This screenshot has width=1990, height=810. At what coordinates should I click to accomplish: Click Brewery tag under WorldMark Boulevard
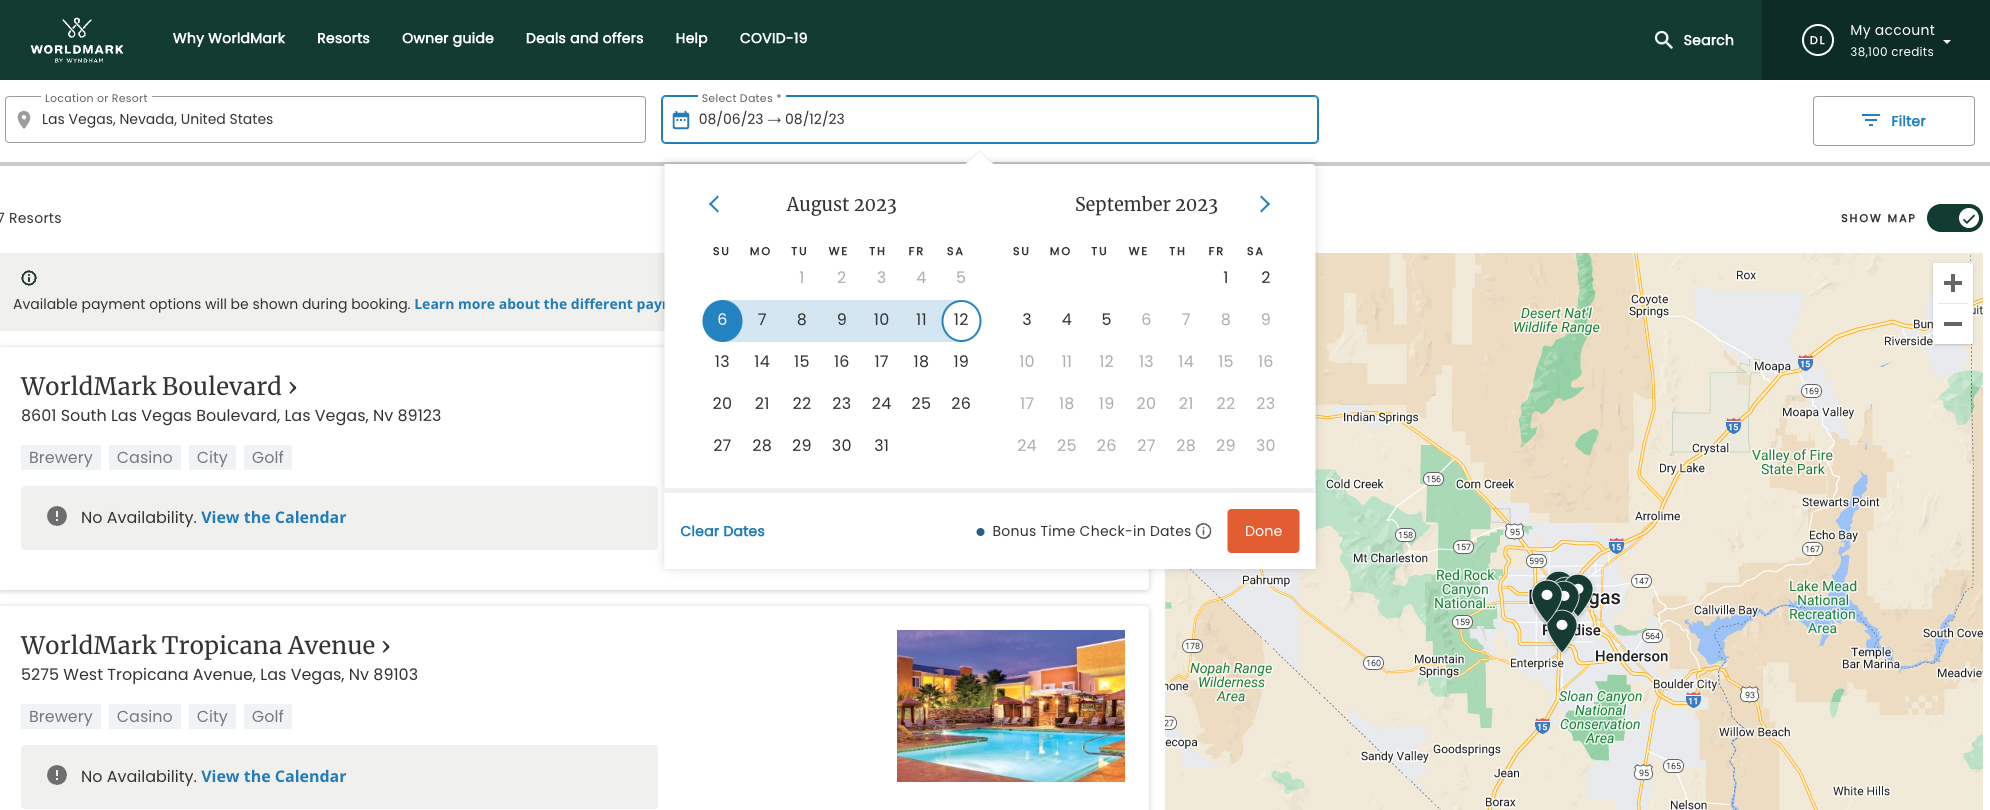pyautogui.click(x=61, y=457)
